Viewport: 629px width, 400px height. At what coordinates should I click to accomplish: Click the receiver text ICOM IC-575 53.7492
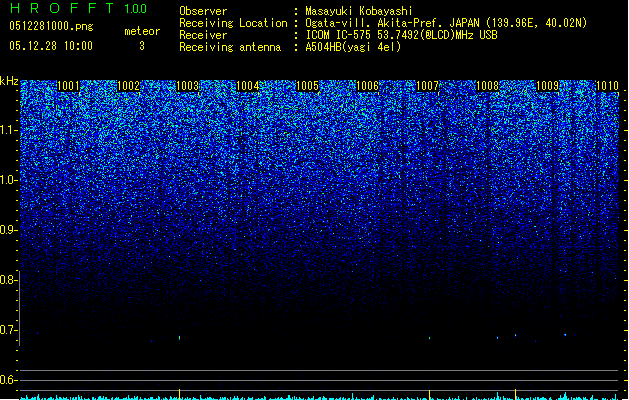(x=402, y=35)
